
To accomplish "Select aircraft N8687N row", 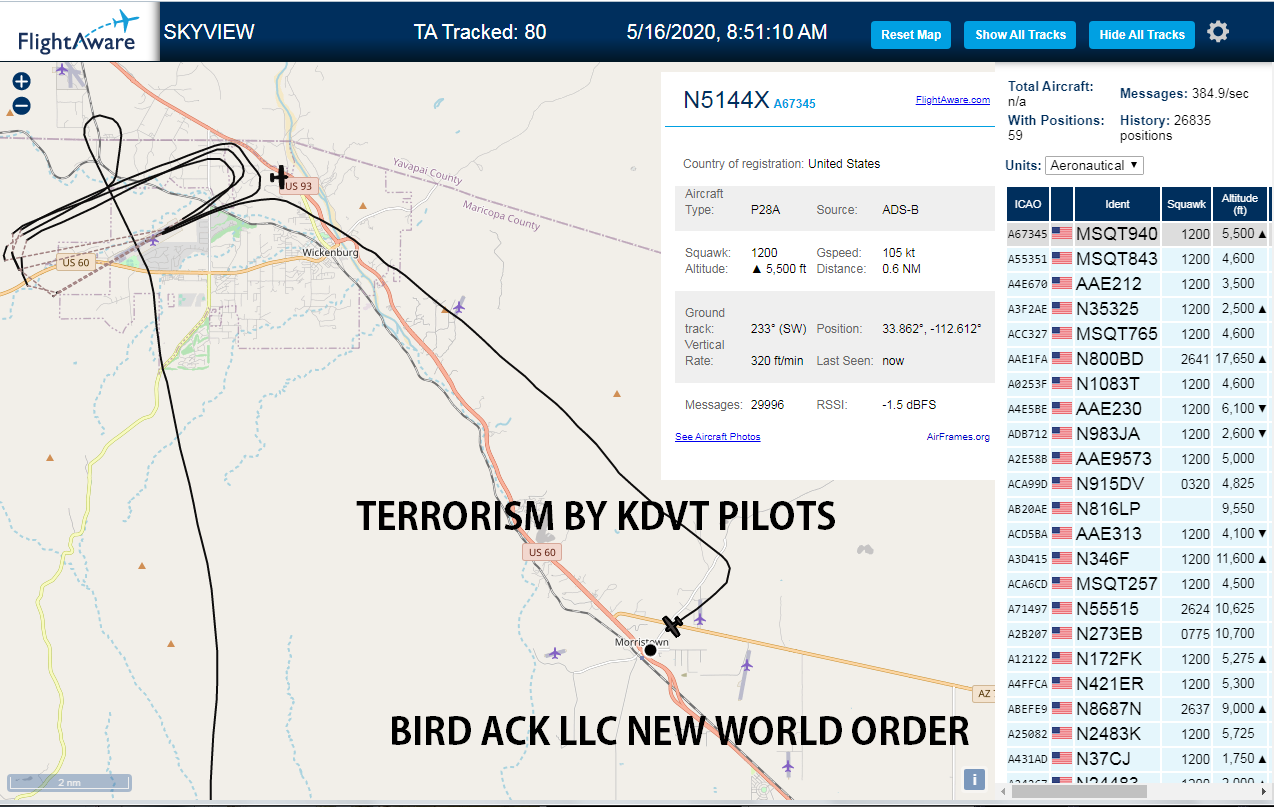I will (x=1138, y=709).
